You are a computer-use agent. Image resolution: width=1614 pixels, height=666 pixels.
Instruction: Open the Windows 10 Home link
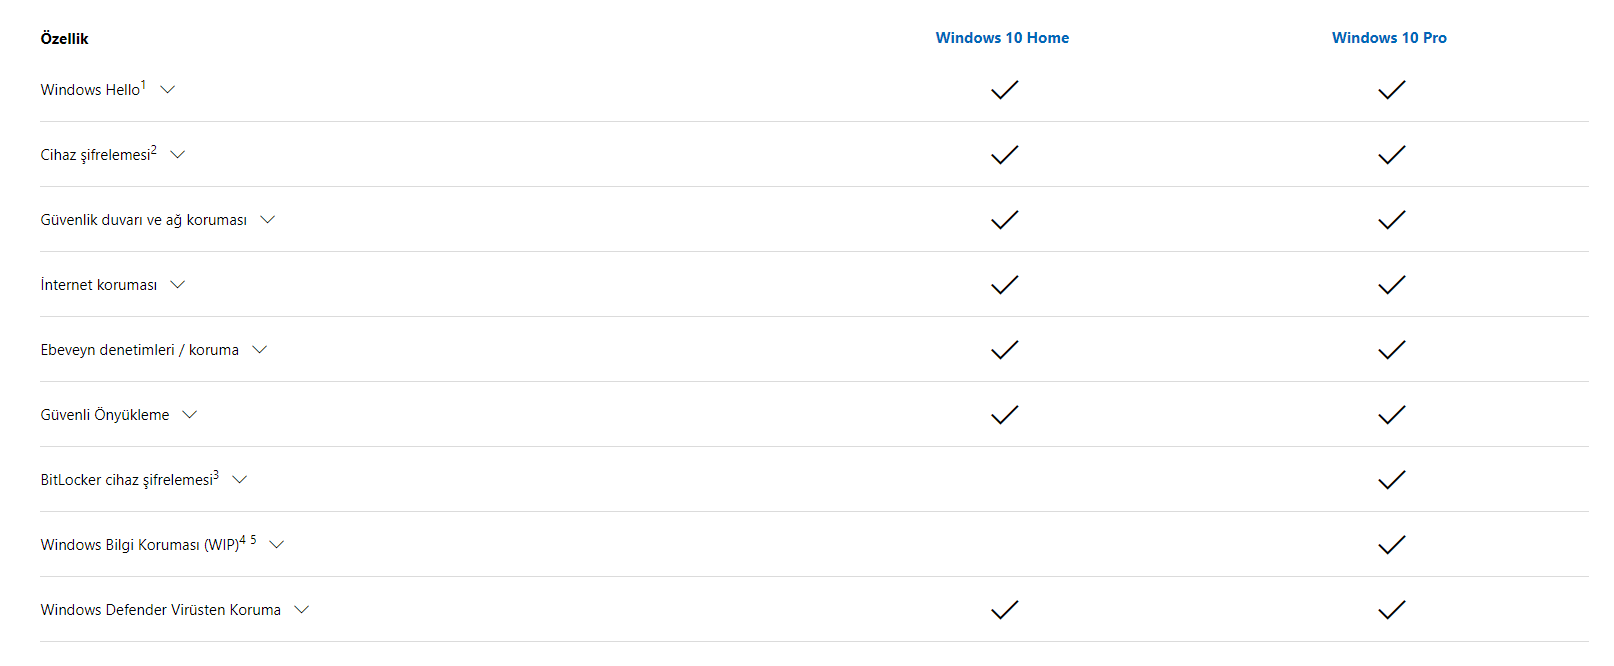point(1002,38)
